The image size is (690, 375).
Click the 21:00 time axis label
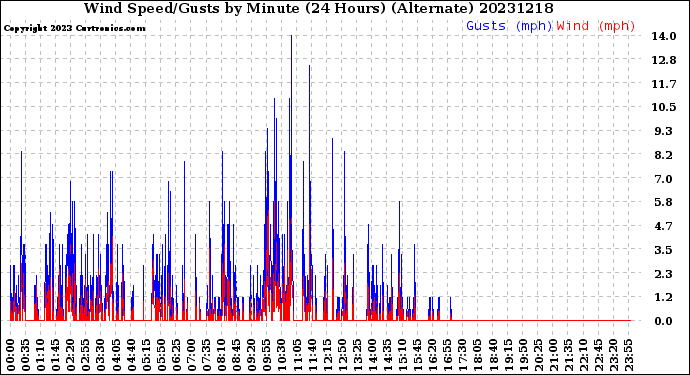pos(554,355)
